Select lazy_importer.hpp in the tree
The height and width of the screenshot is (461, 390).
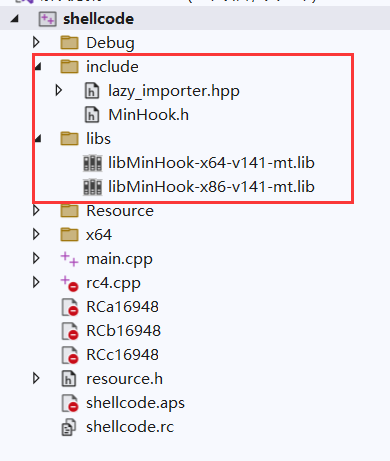(x=174, y=91)
